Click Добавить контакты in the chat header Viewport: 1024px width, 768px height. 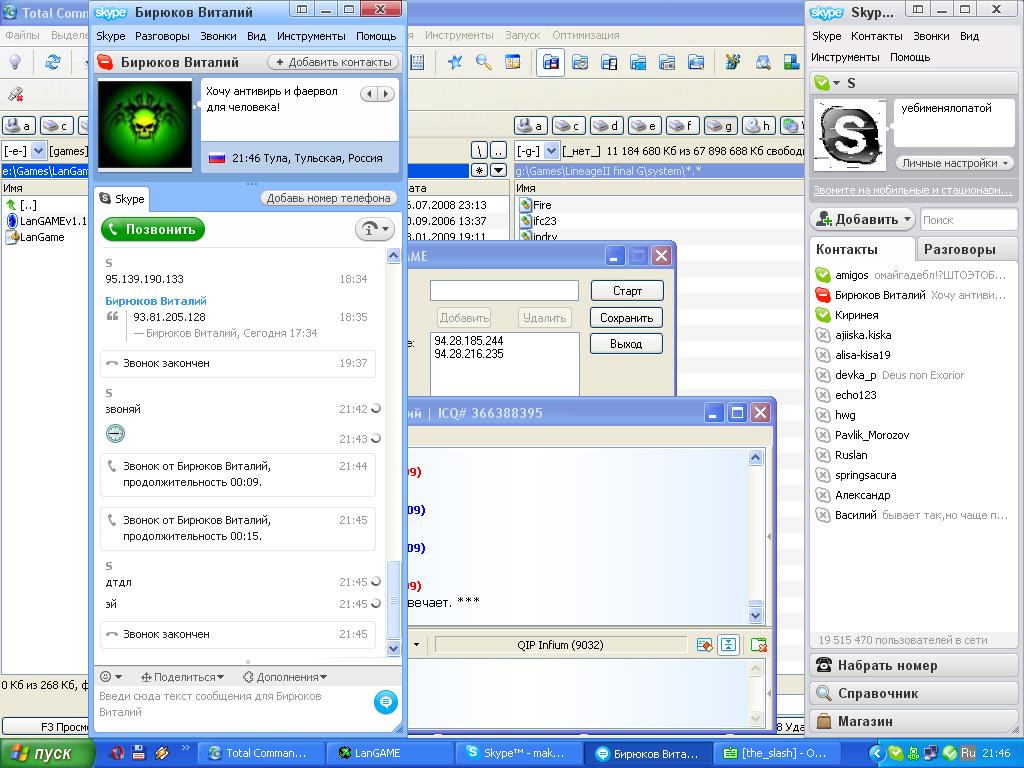tap(333, 62)
